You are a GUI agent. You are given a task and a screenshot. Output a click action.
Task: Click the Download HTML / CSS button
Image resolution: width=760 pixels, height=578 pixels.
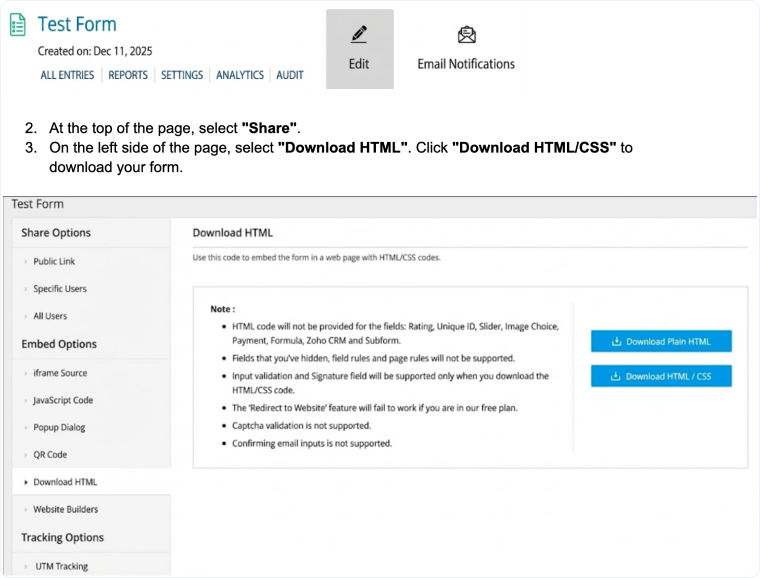click(x=661, y=376)
